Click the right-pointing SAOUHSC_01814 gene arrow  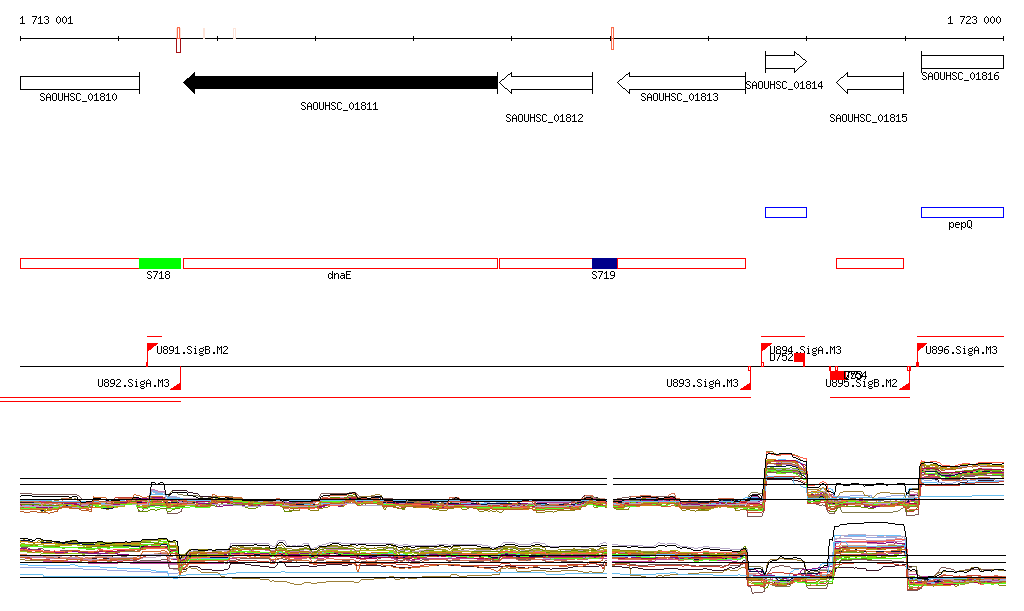[786, 62]
